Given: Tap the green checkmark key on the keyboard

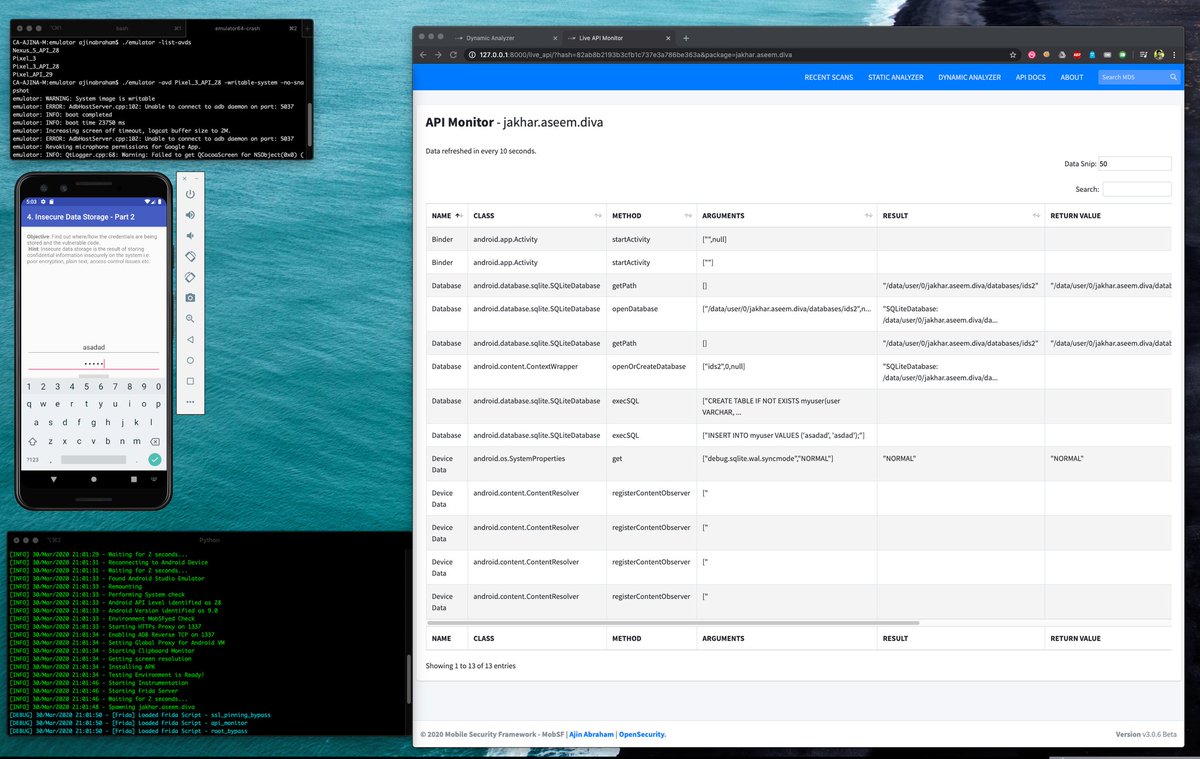Looking at the screenshot, I should tap(153, 459).
